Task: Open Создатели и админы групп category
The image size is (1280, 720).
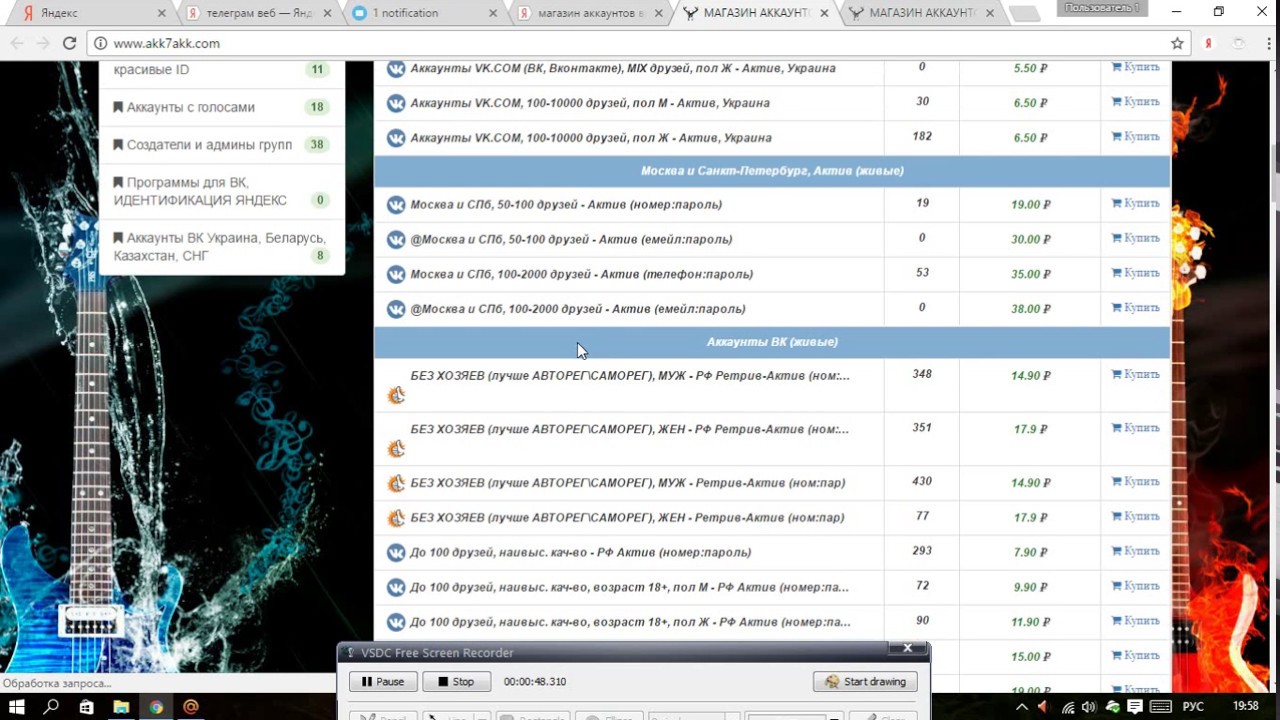Action: pos(221,144)
